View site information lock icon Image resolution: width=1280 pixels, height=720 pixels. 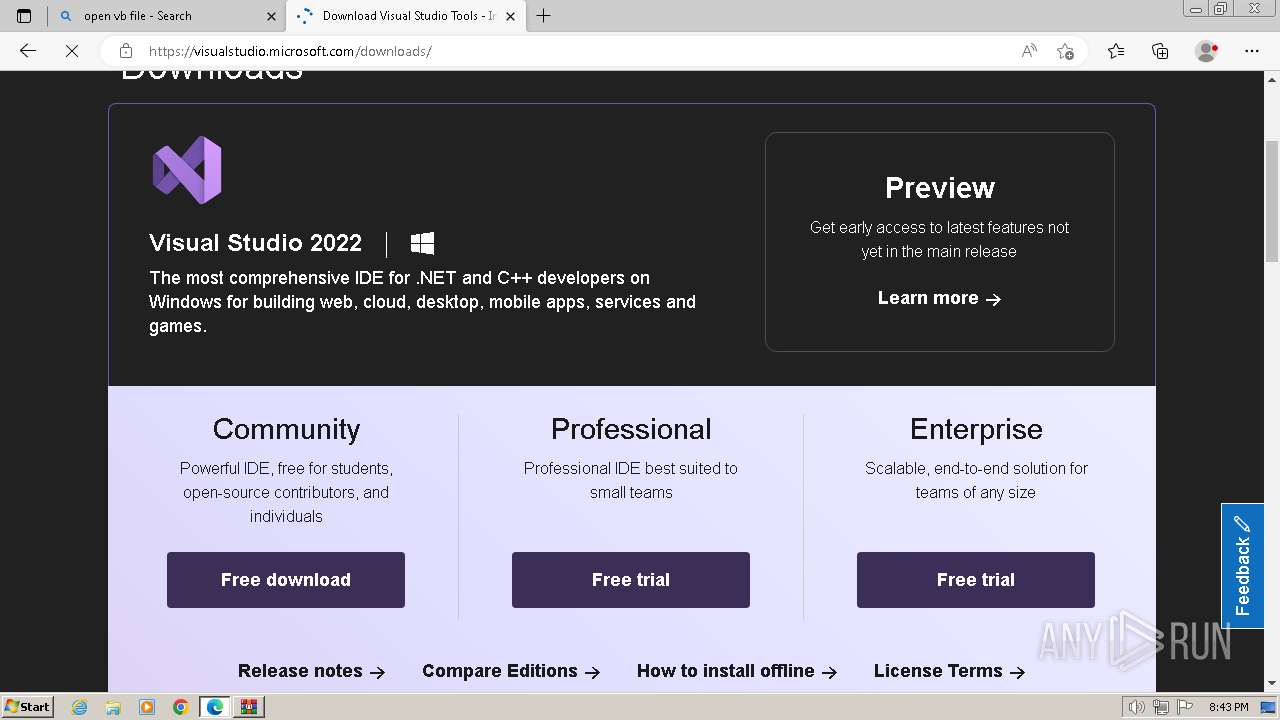click(x=126, y=51)
